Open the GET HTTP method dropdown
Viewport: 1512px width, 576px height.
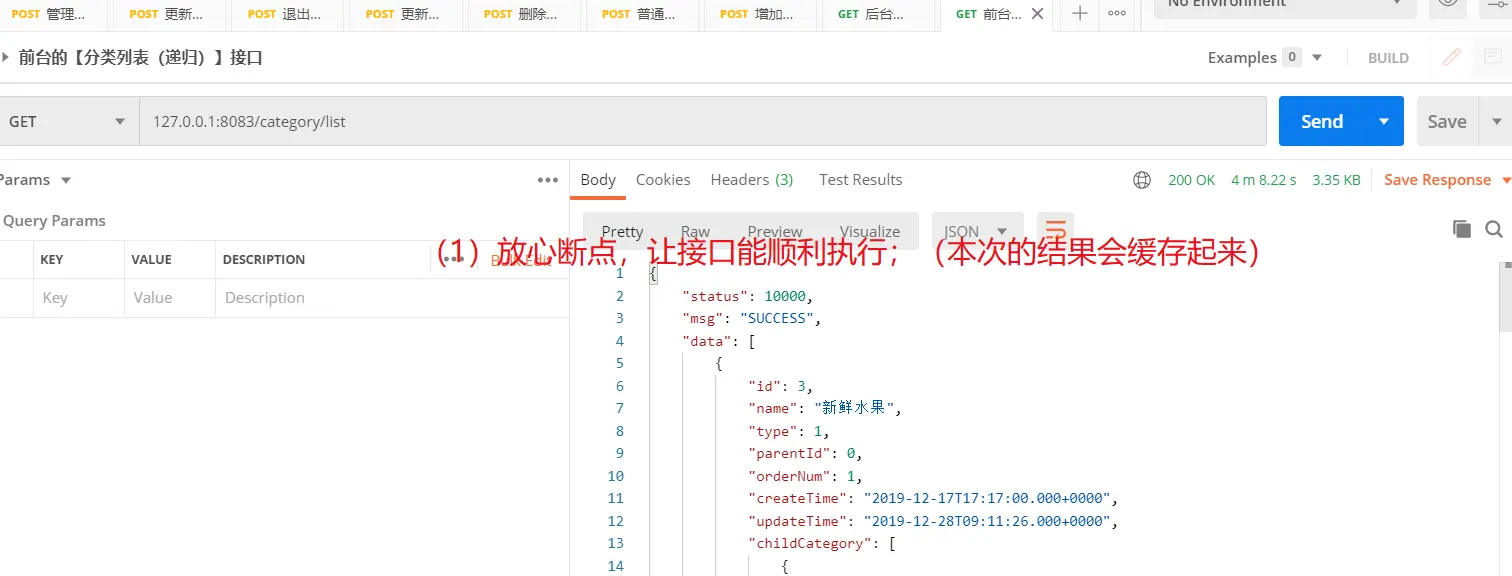pyautogui.click(x=67, y=122)
